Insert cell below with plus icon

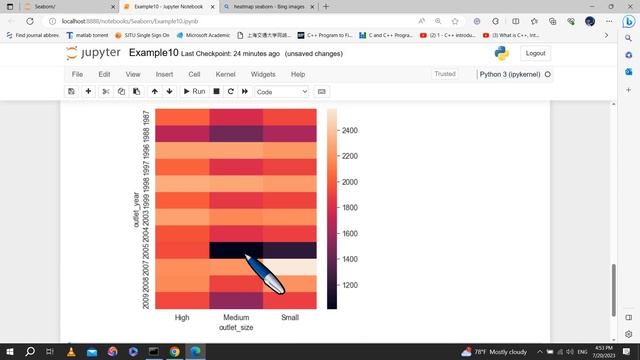88,91
